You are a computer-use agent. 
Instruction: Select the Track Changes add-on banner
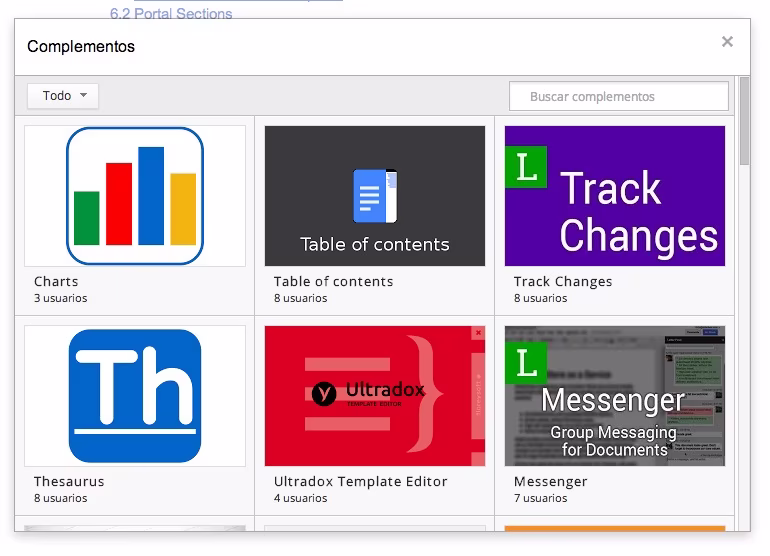[615, 196]
